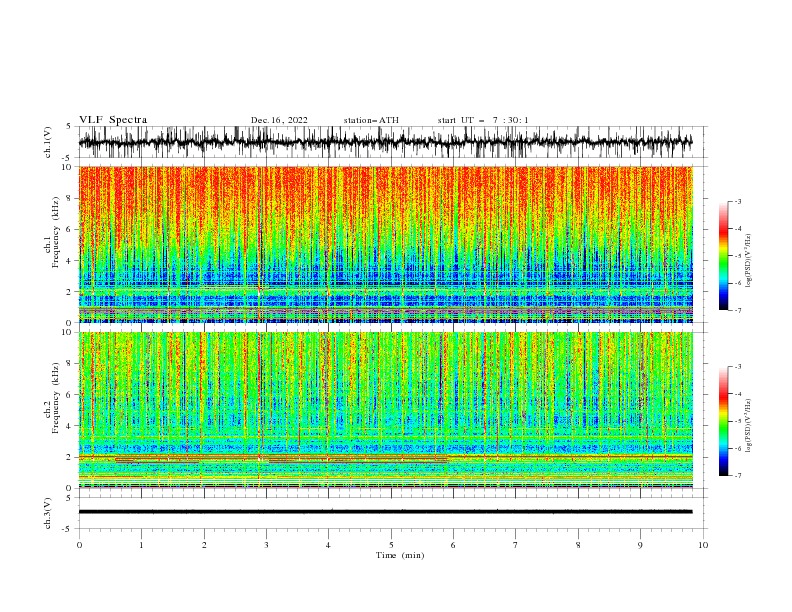Viewport: 792px width, 612px height.
Task: Click the "3" tick on the Time axis
Action: click(266, 545)
